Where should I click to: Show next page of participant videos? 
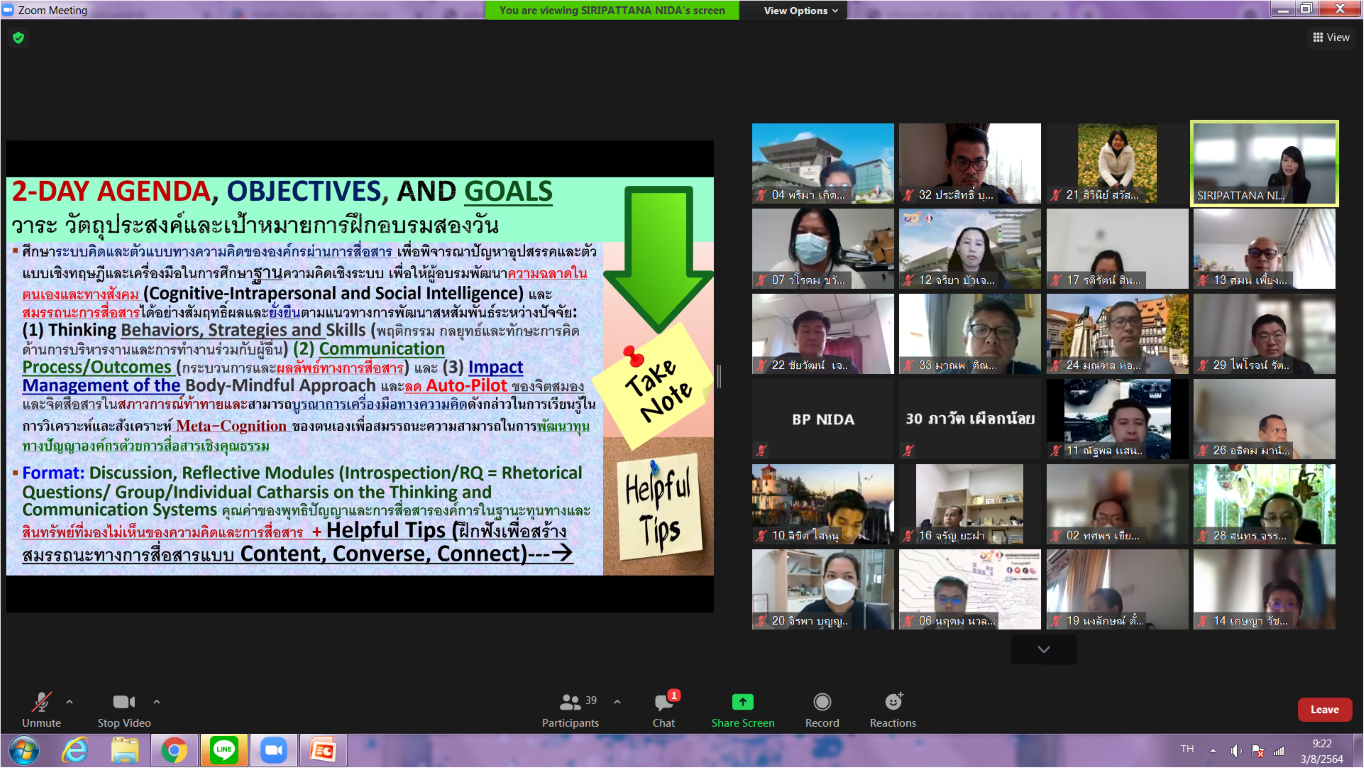click(x=1043, y=650)
